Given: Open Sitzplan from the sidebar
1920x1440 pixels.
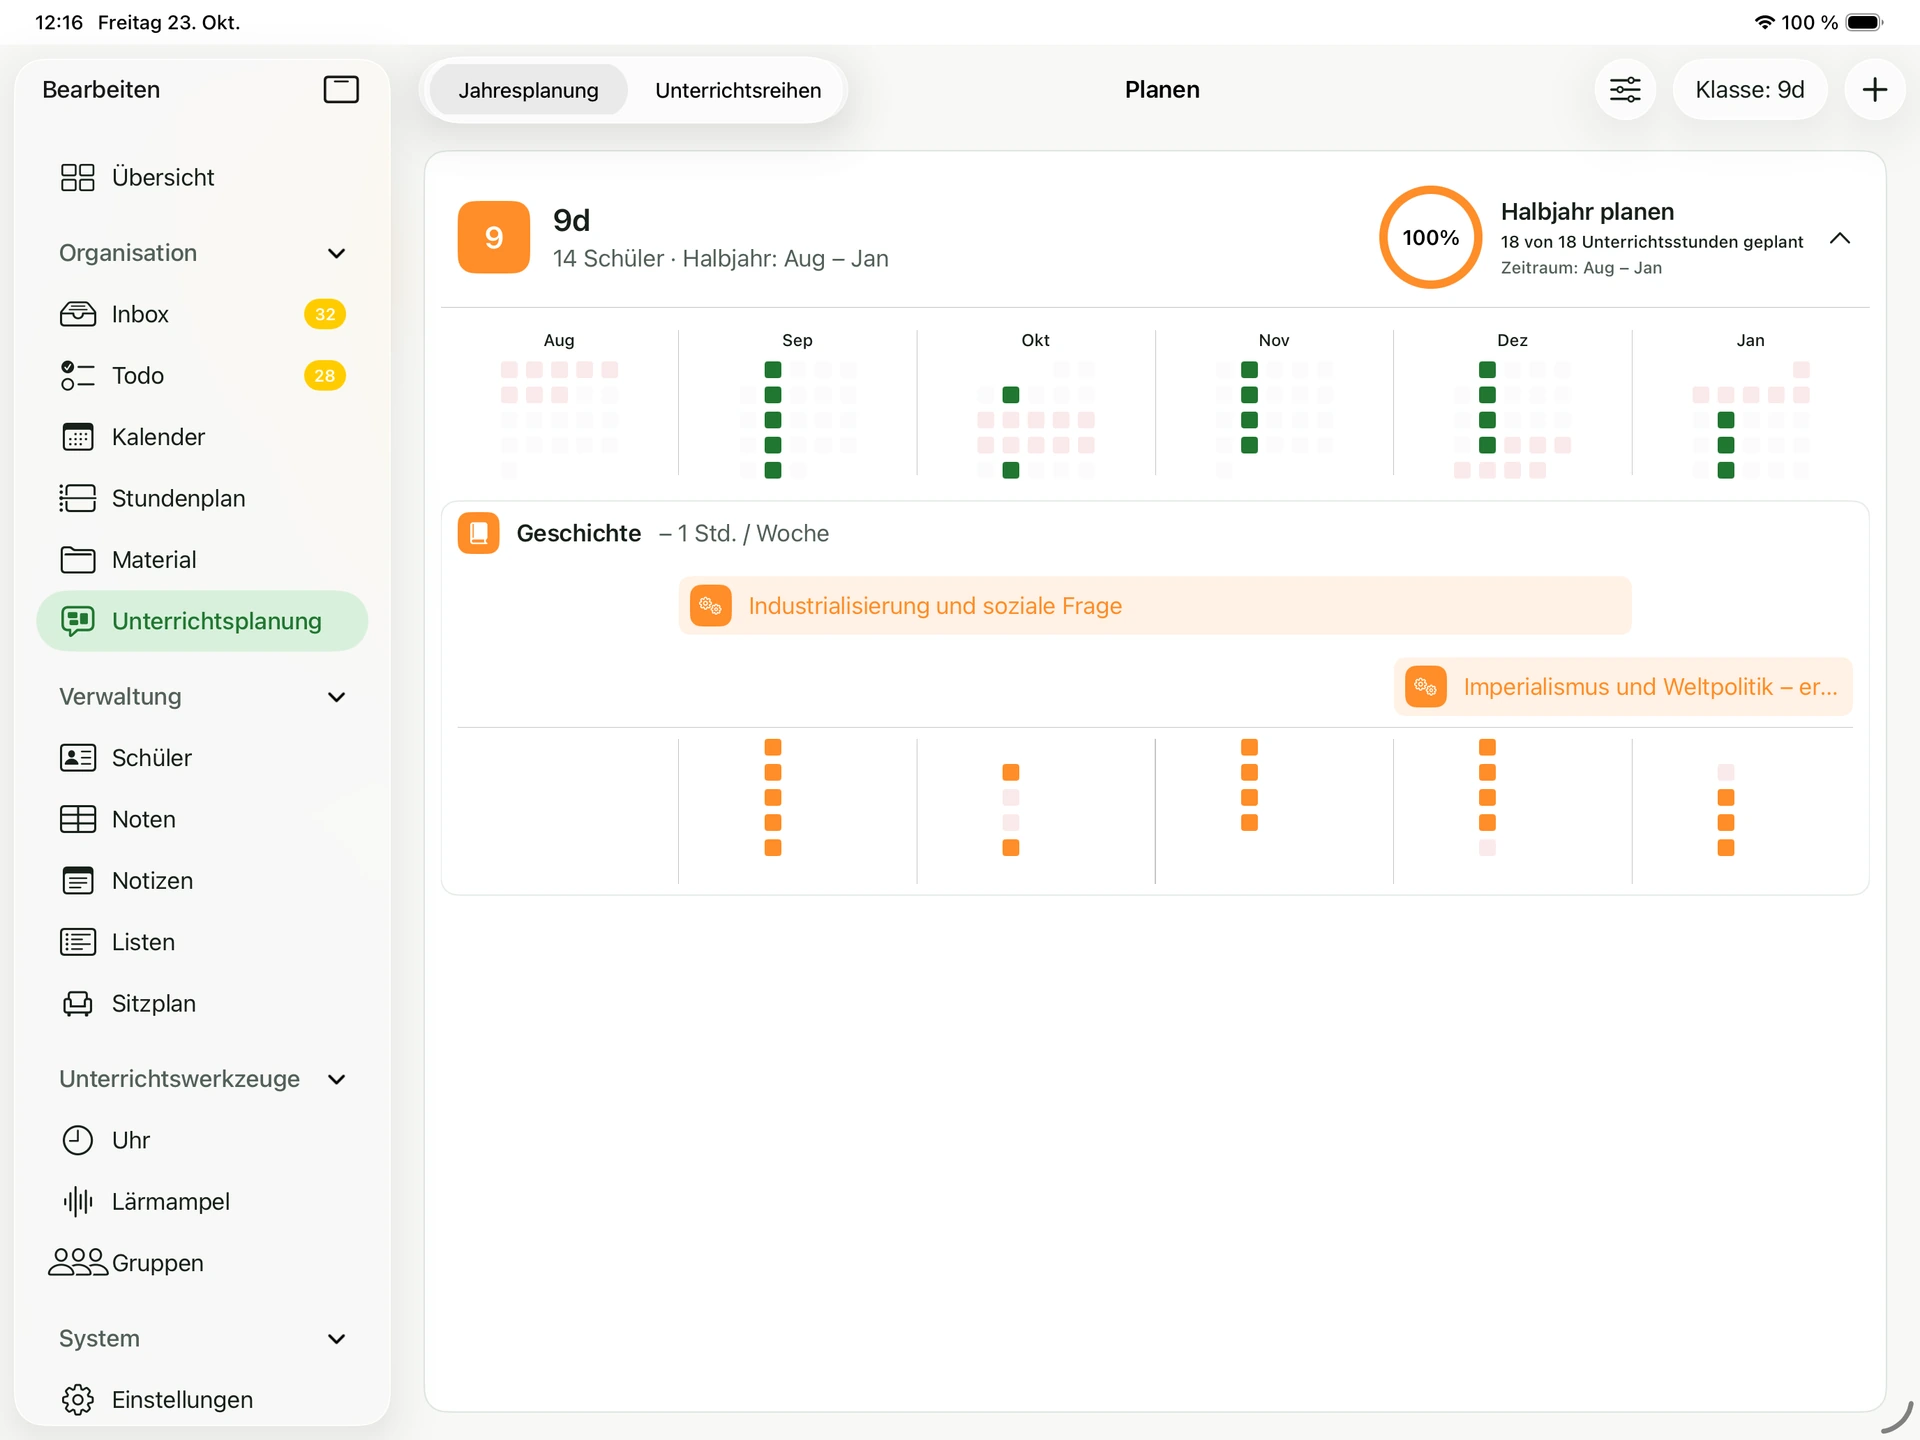Looking at the screenshot, I should coord(202,1003).
